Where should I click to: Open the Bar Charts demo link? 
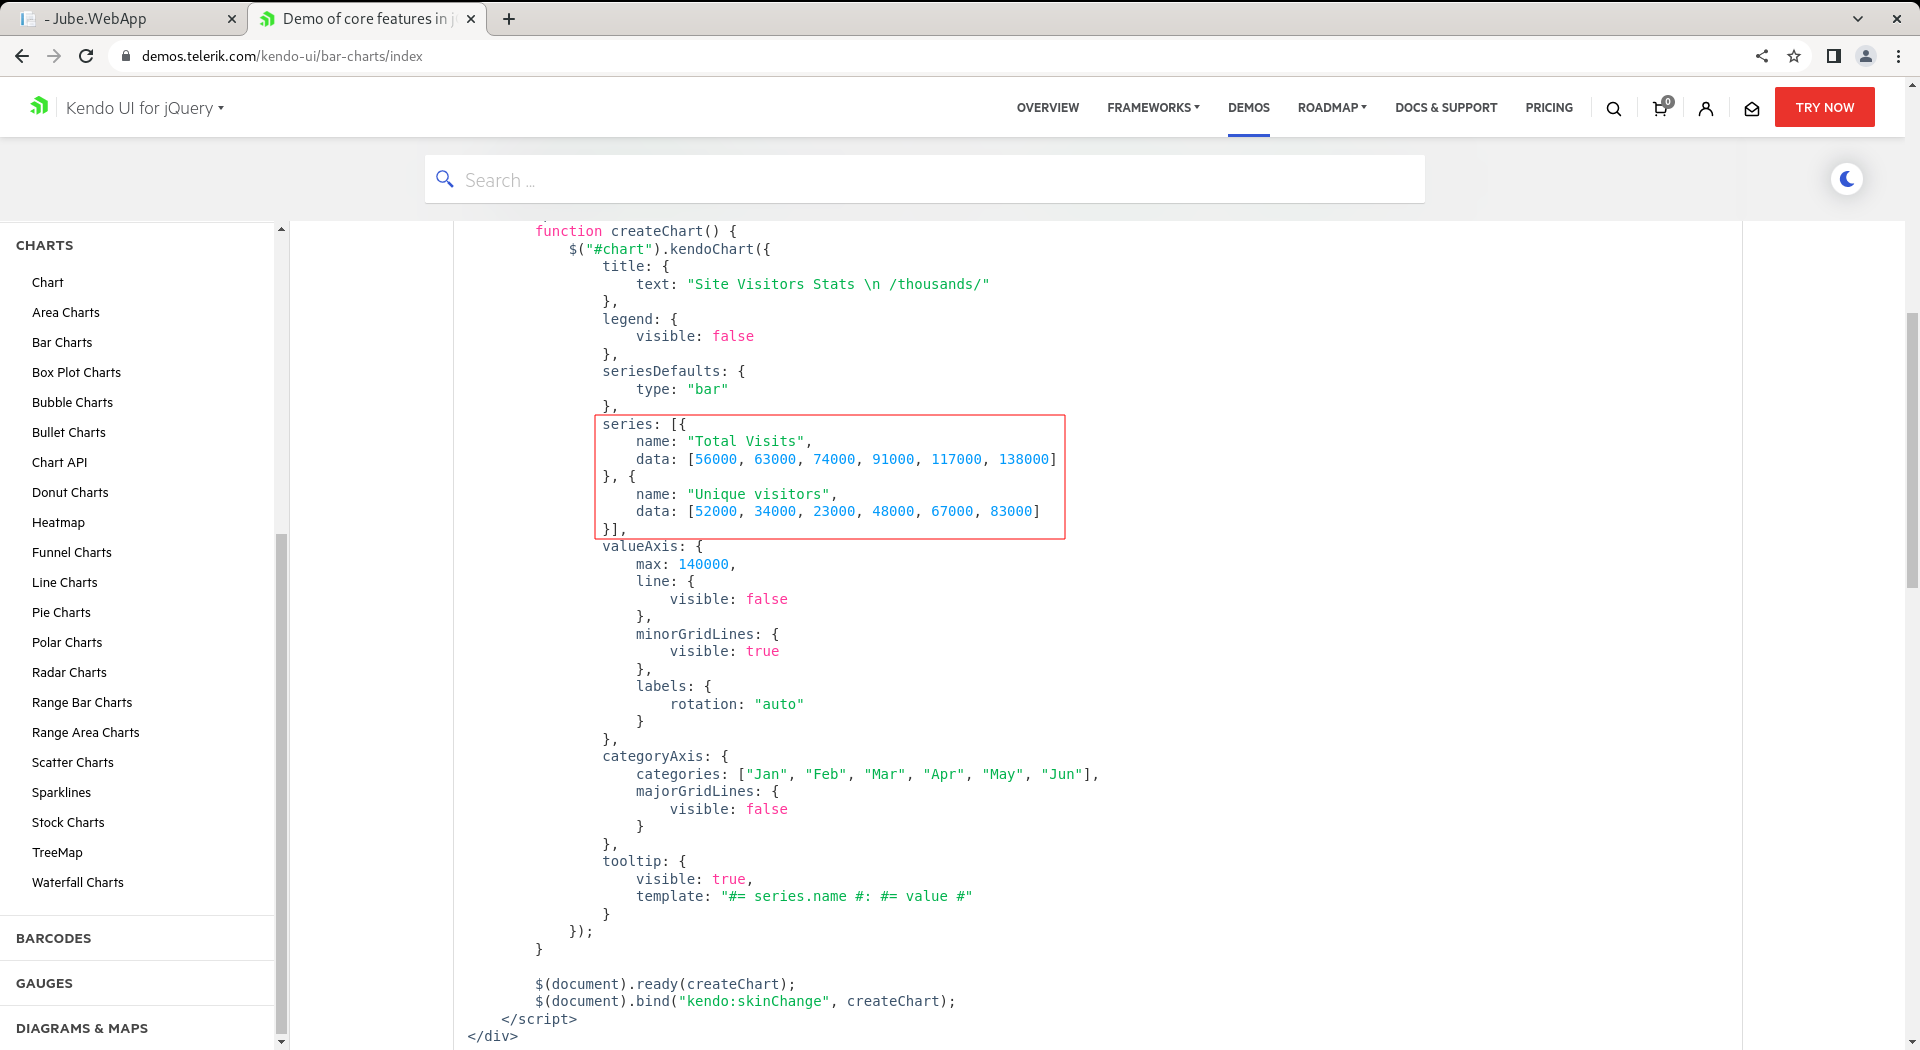click(x=62, y=343)
